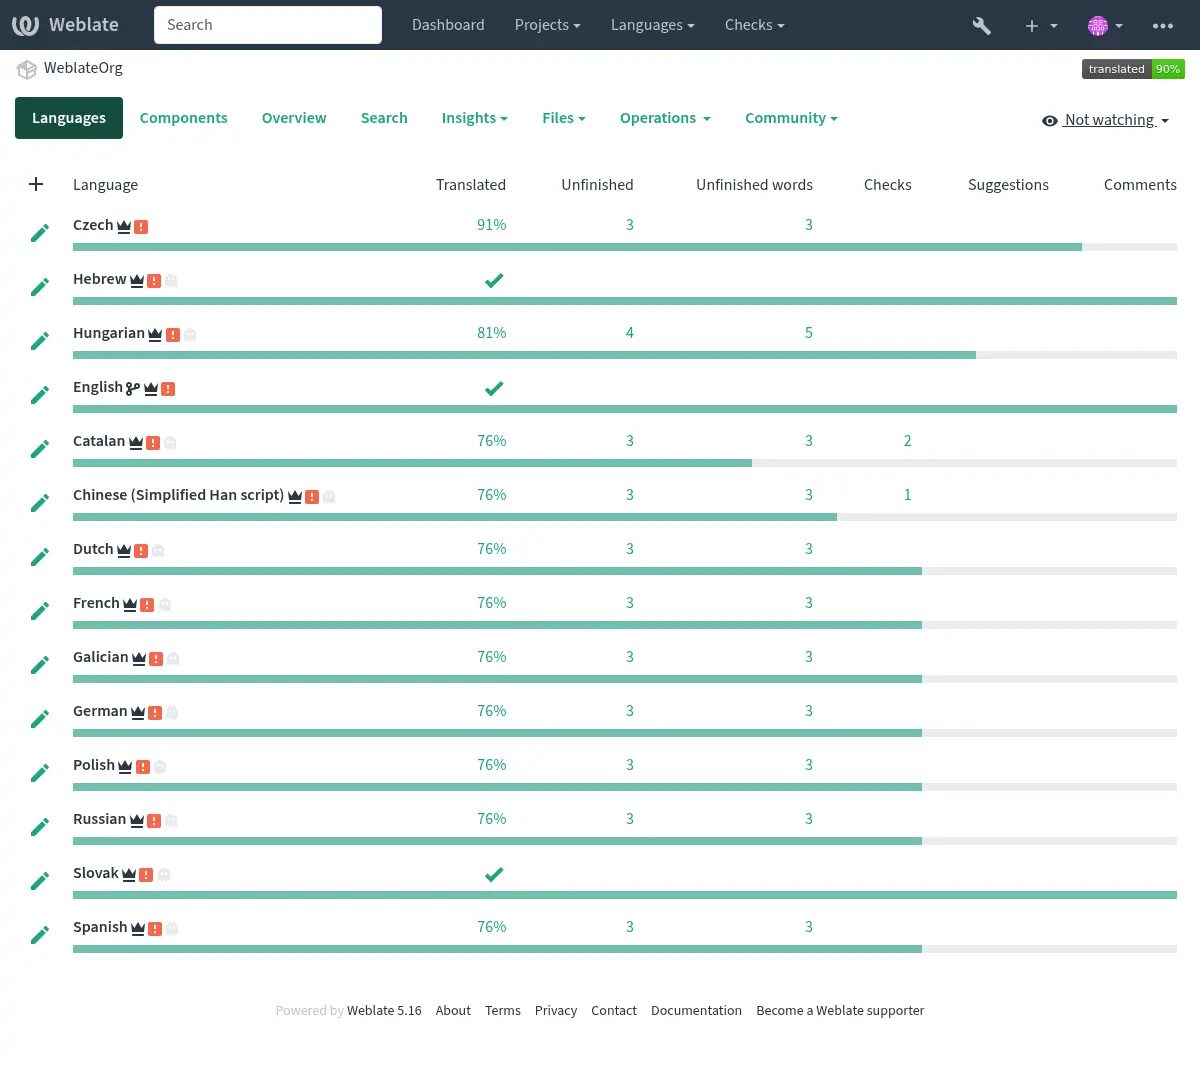
Task: Switch to the Components tab
Action: (x=183, y=118)
